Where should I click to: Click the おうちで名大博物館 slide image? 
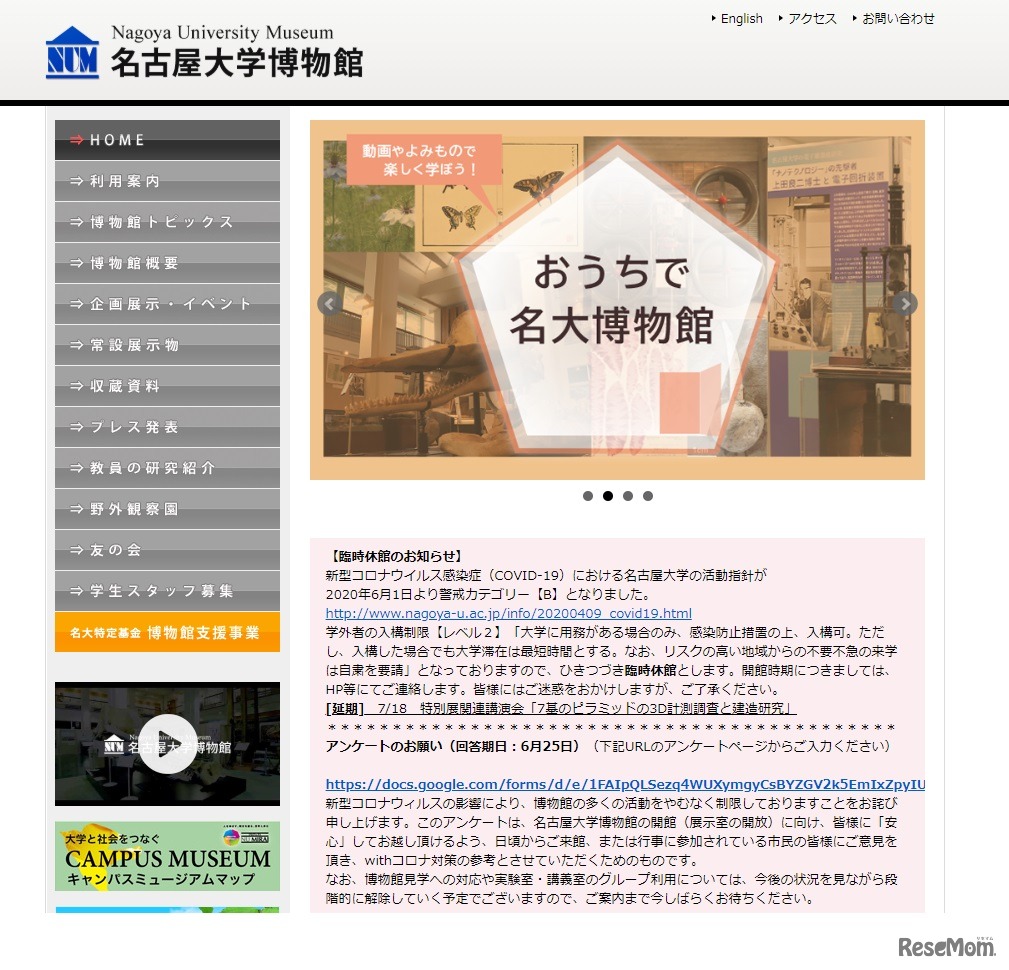(x=617, y=300)
